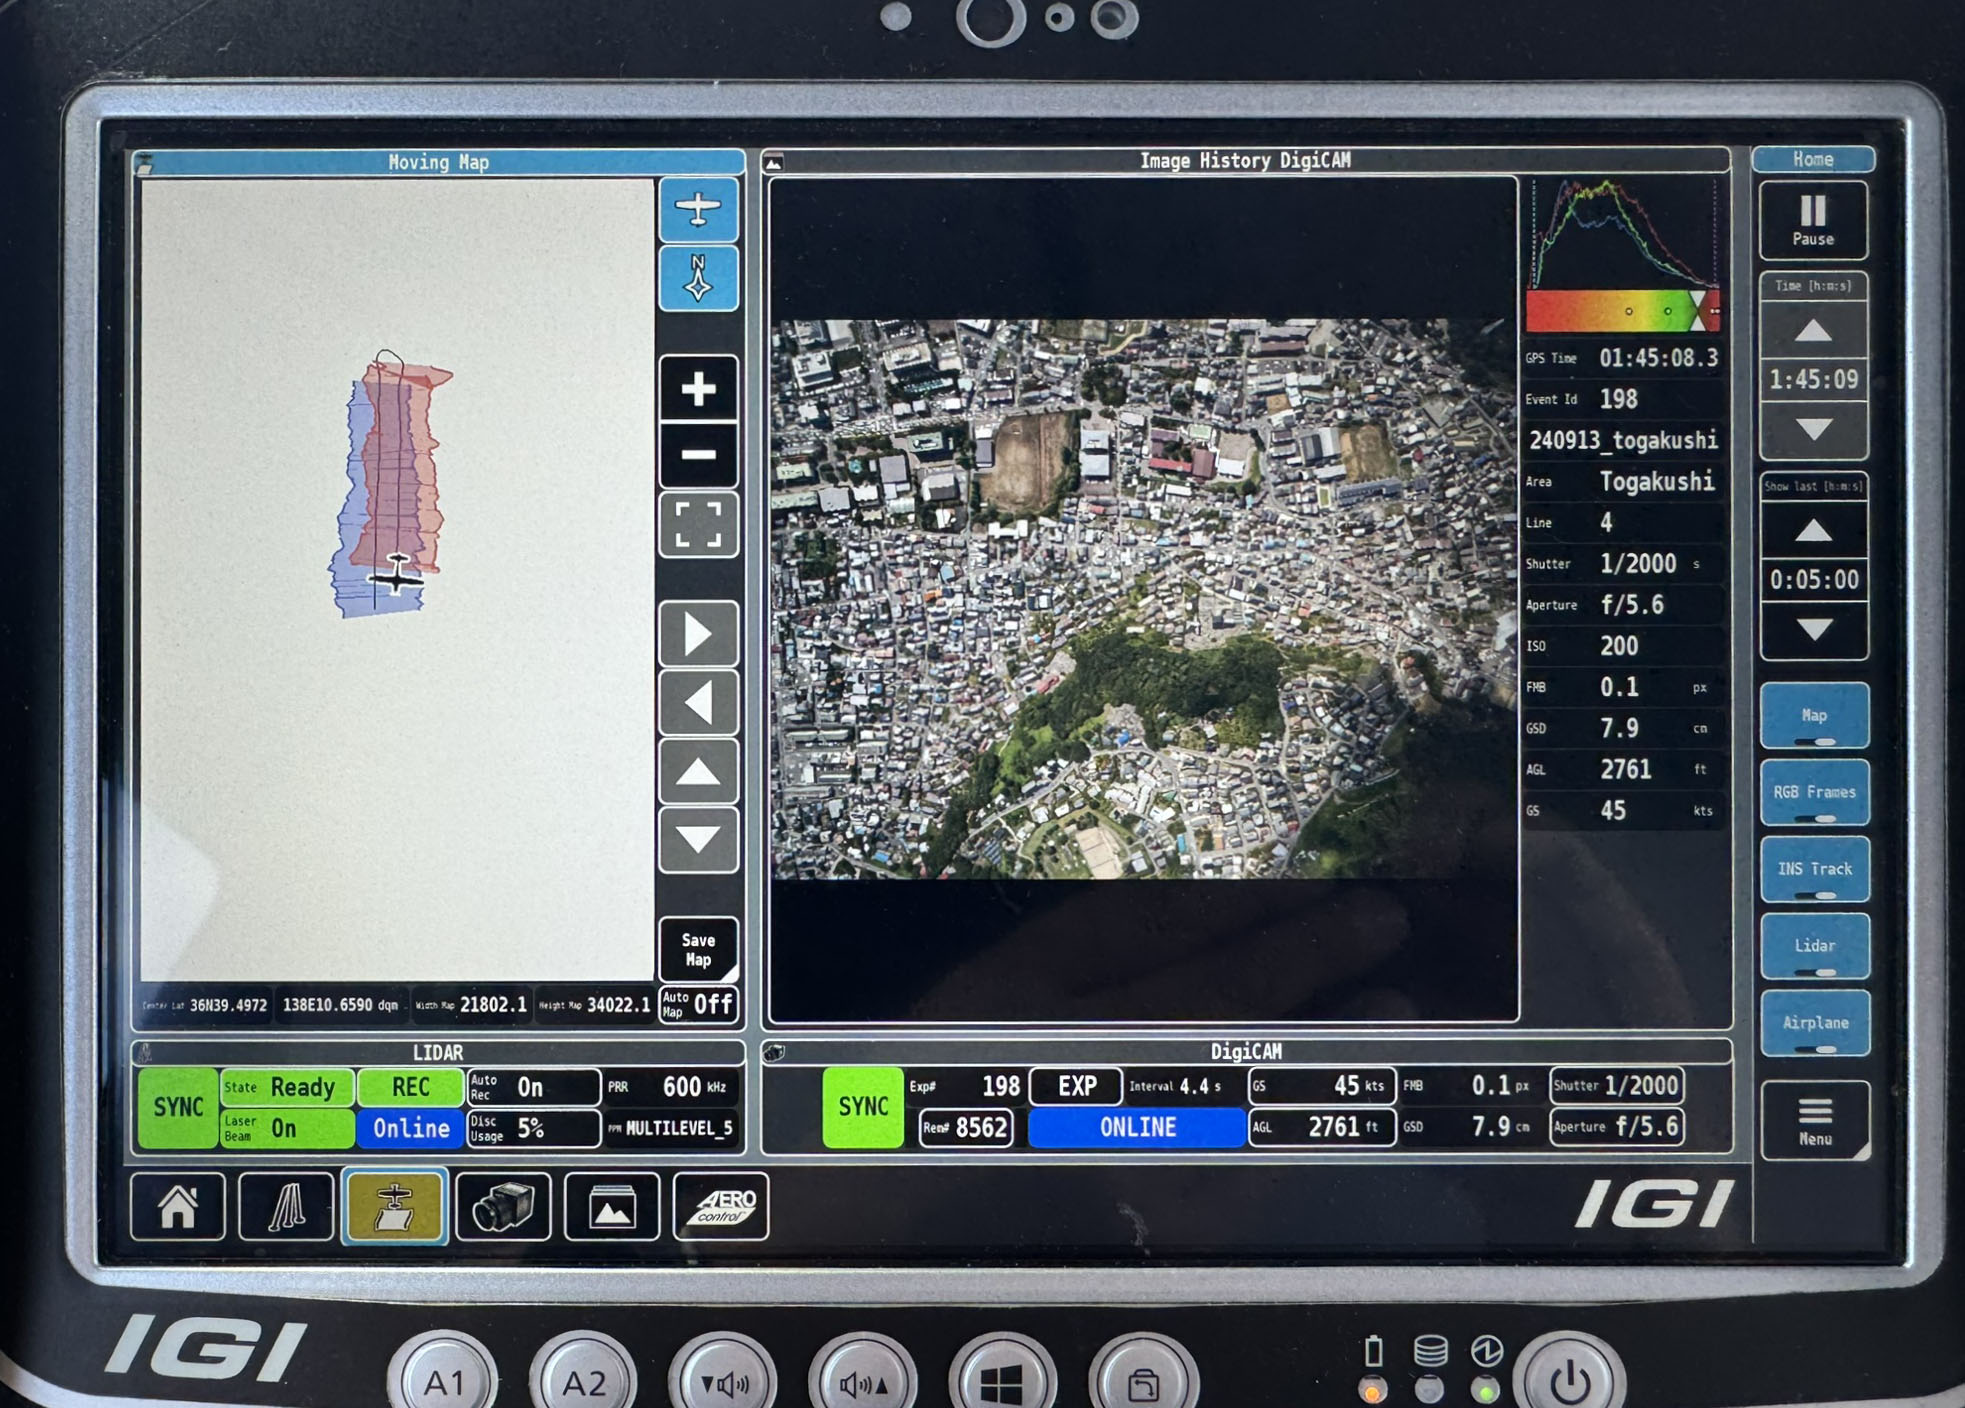The width and height of the screenshot is (1965, 1408).
Task: Click the Show last 0:05:00 field
Action: click(1813, 580)
